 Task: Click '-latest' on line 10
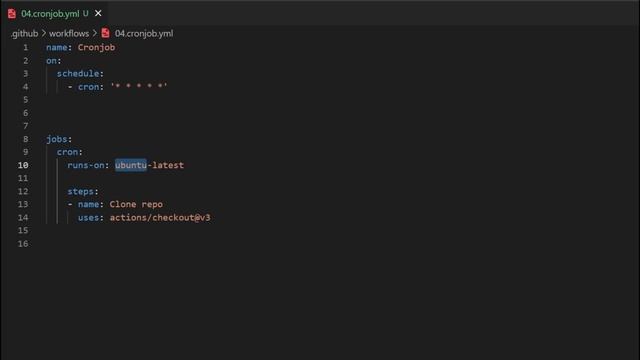coord(165,165)
